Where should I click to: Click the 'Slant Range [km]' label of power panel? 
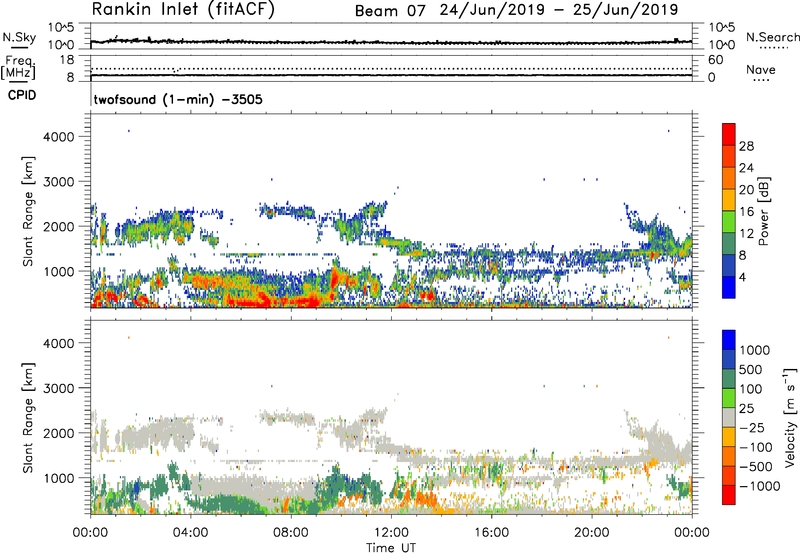pyautogui.click(x=28, y=211)
